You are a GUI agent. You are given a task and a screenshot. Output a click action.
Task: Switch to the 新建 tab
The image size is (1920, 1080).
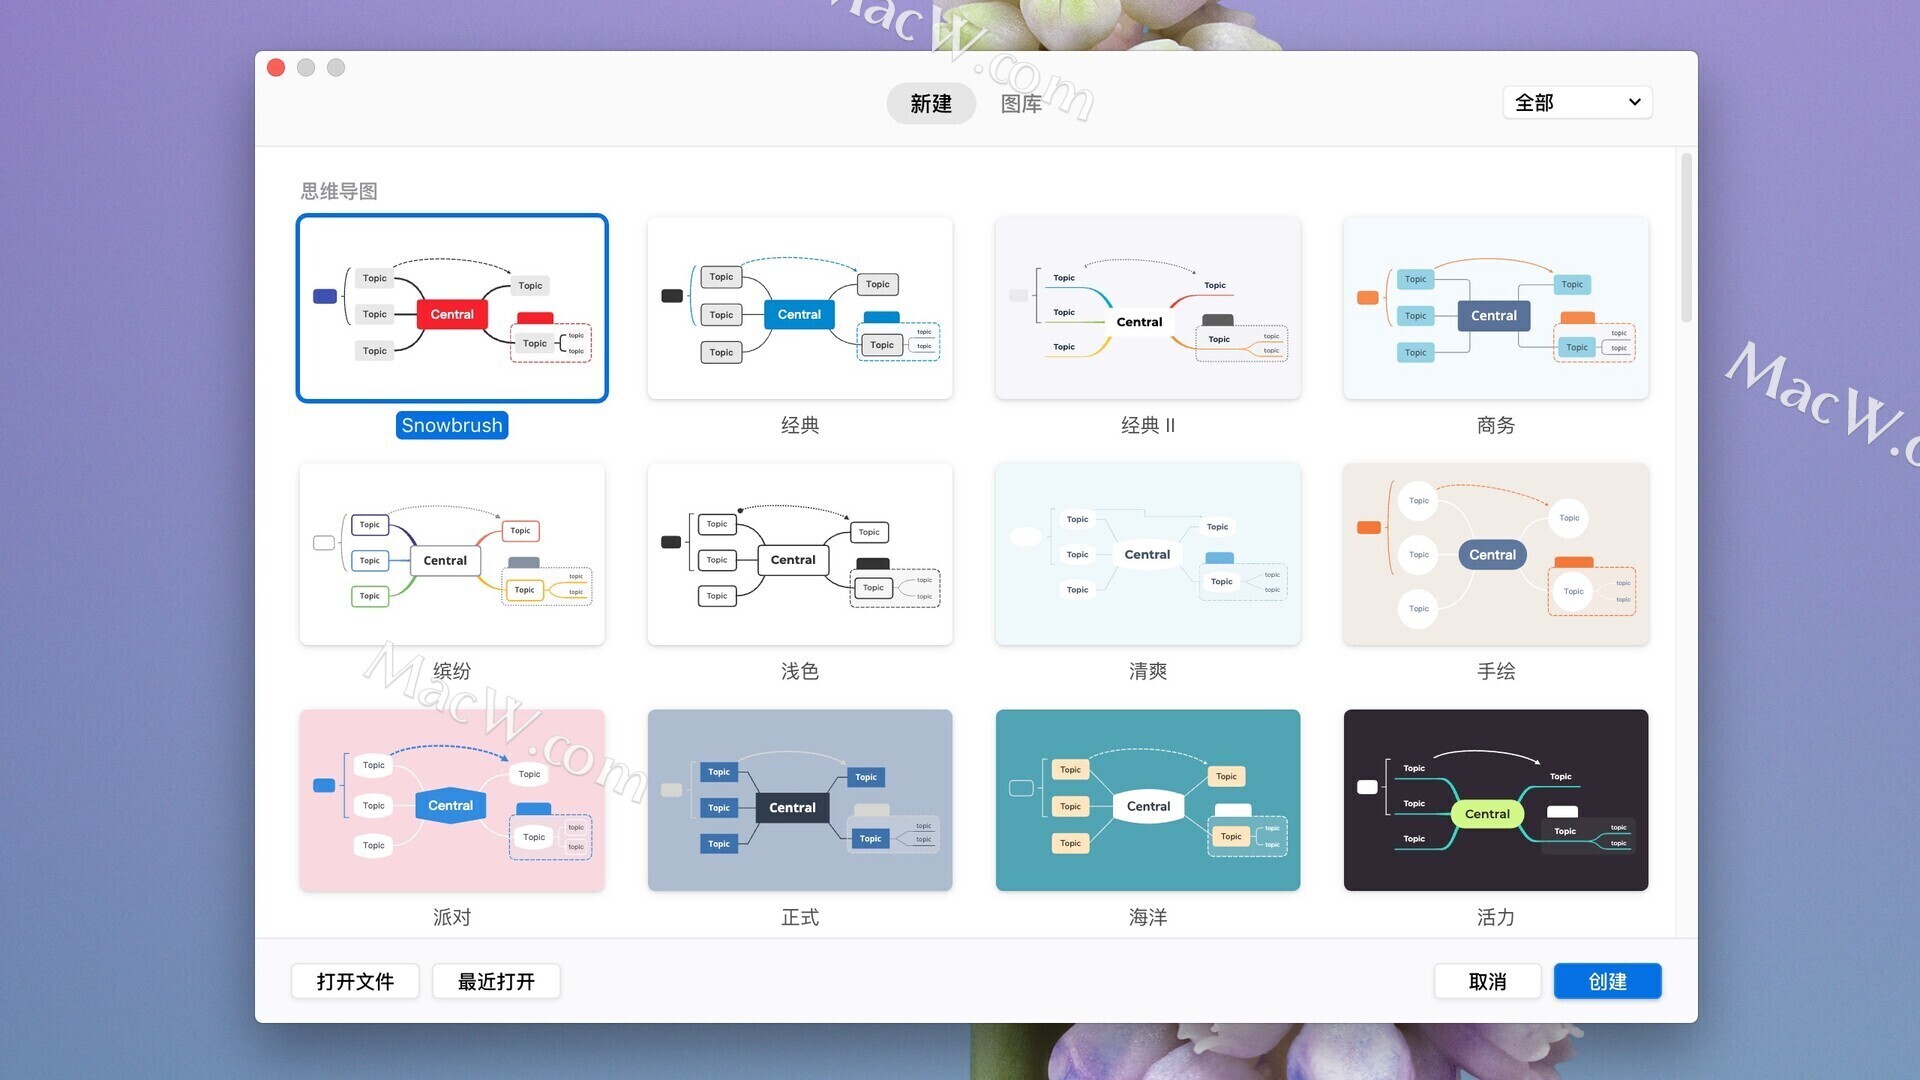coord(931,103)
